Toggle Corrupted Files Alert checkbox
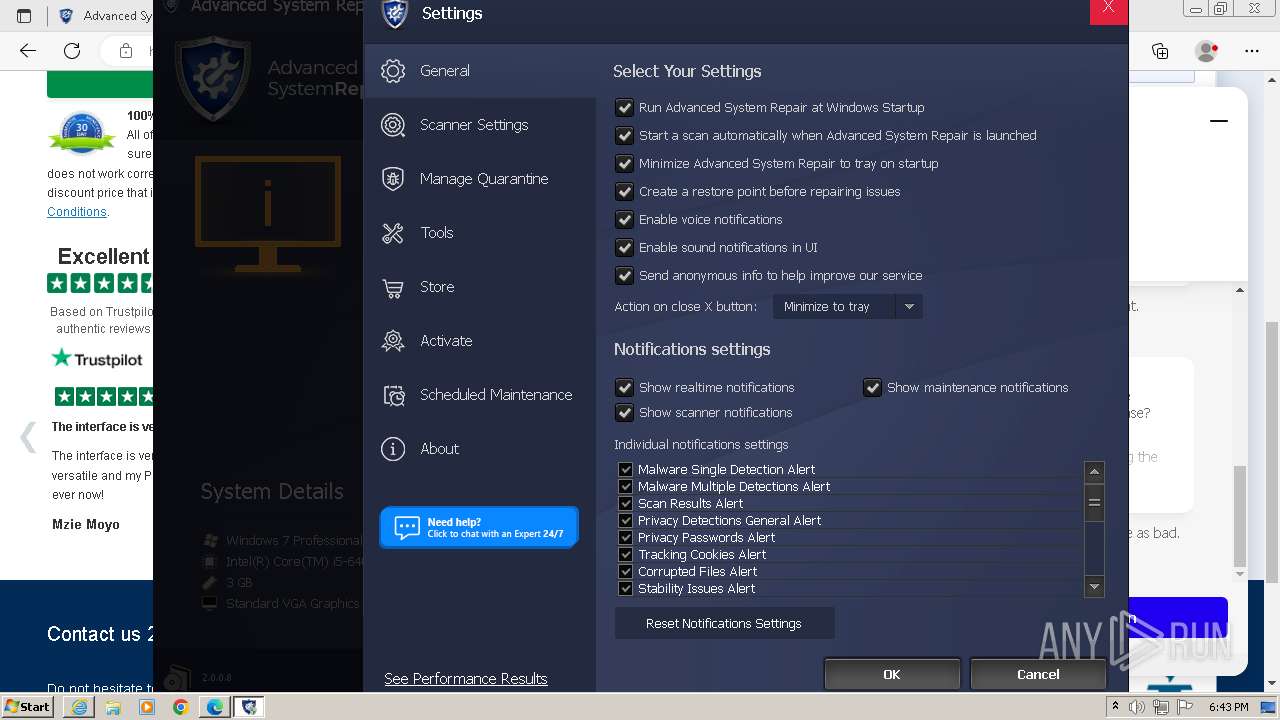 point(625,571)
